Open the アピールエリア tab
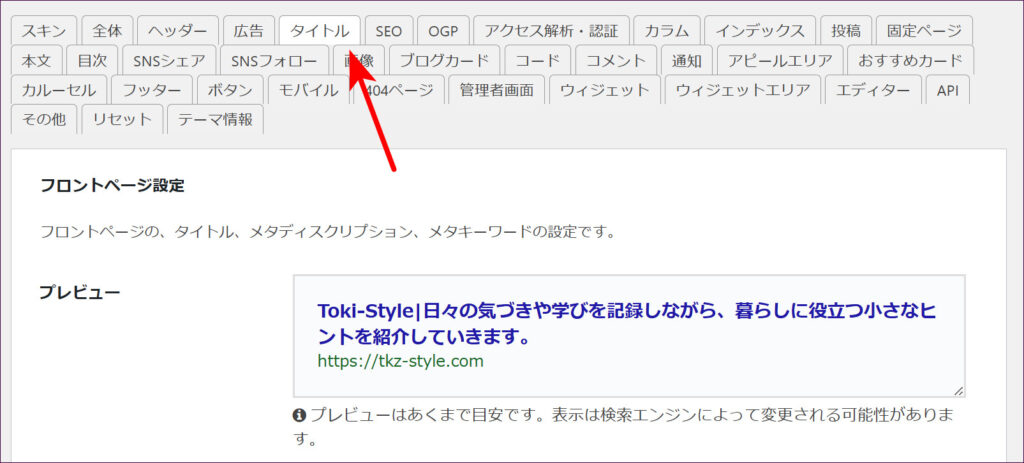 pos(779,61)
